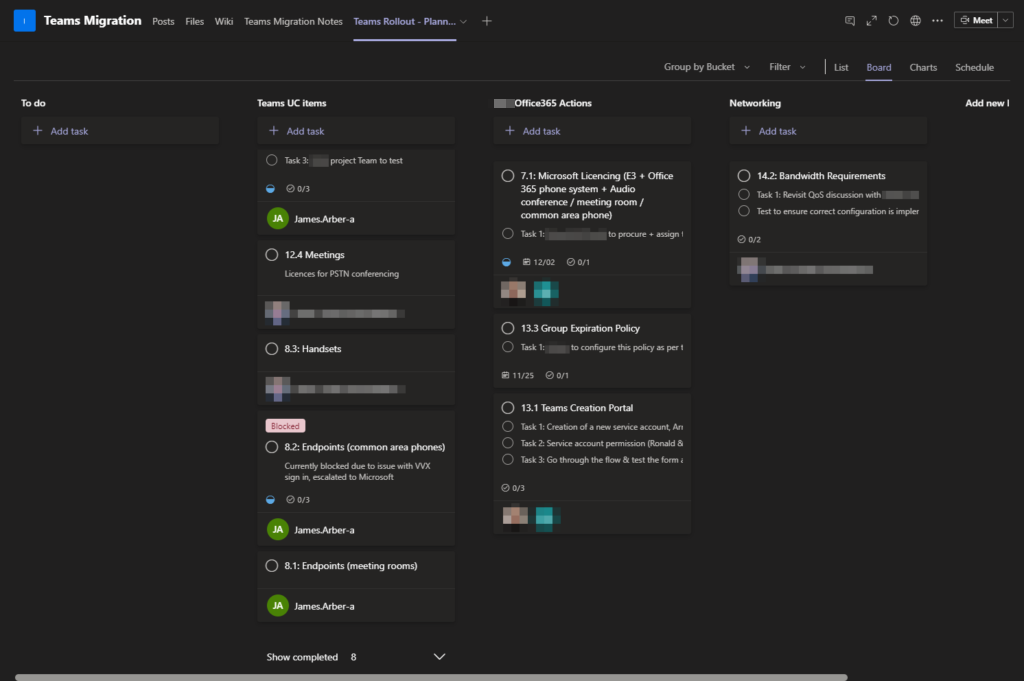
Task: Open the Wiki tab
Action: point(223,22)
